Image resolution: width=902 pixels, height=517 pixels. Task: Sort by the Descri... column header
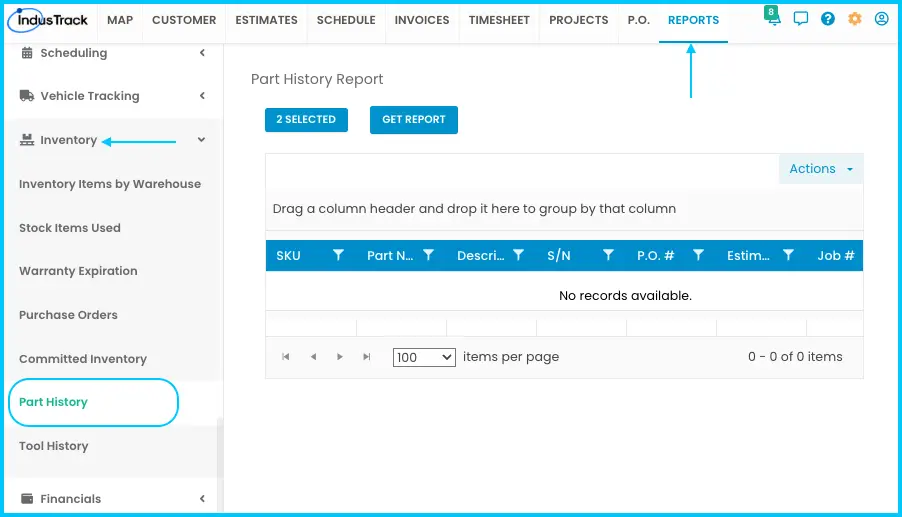(x=480, y=255)
